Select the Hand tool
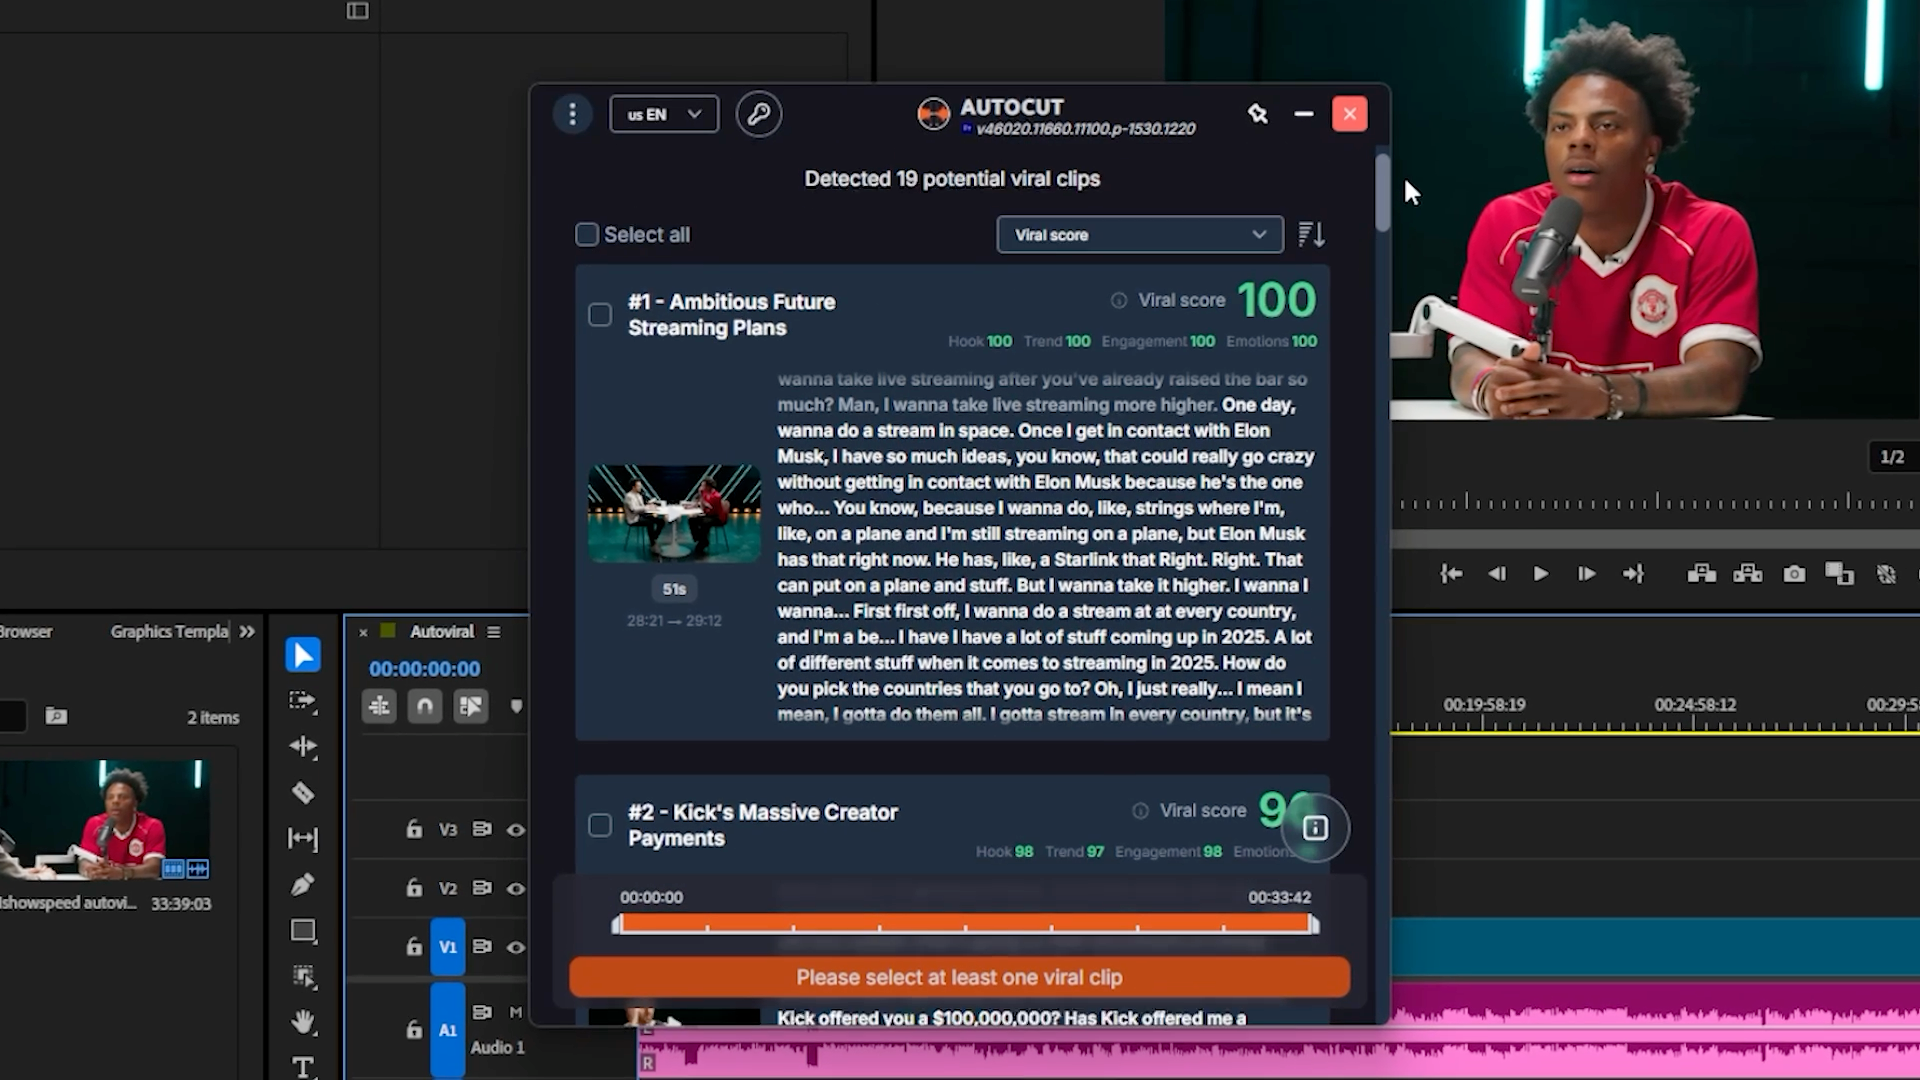The height and width of the screenshot is (1080, 1920). click(303, 1022)
